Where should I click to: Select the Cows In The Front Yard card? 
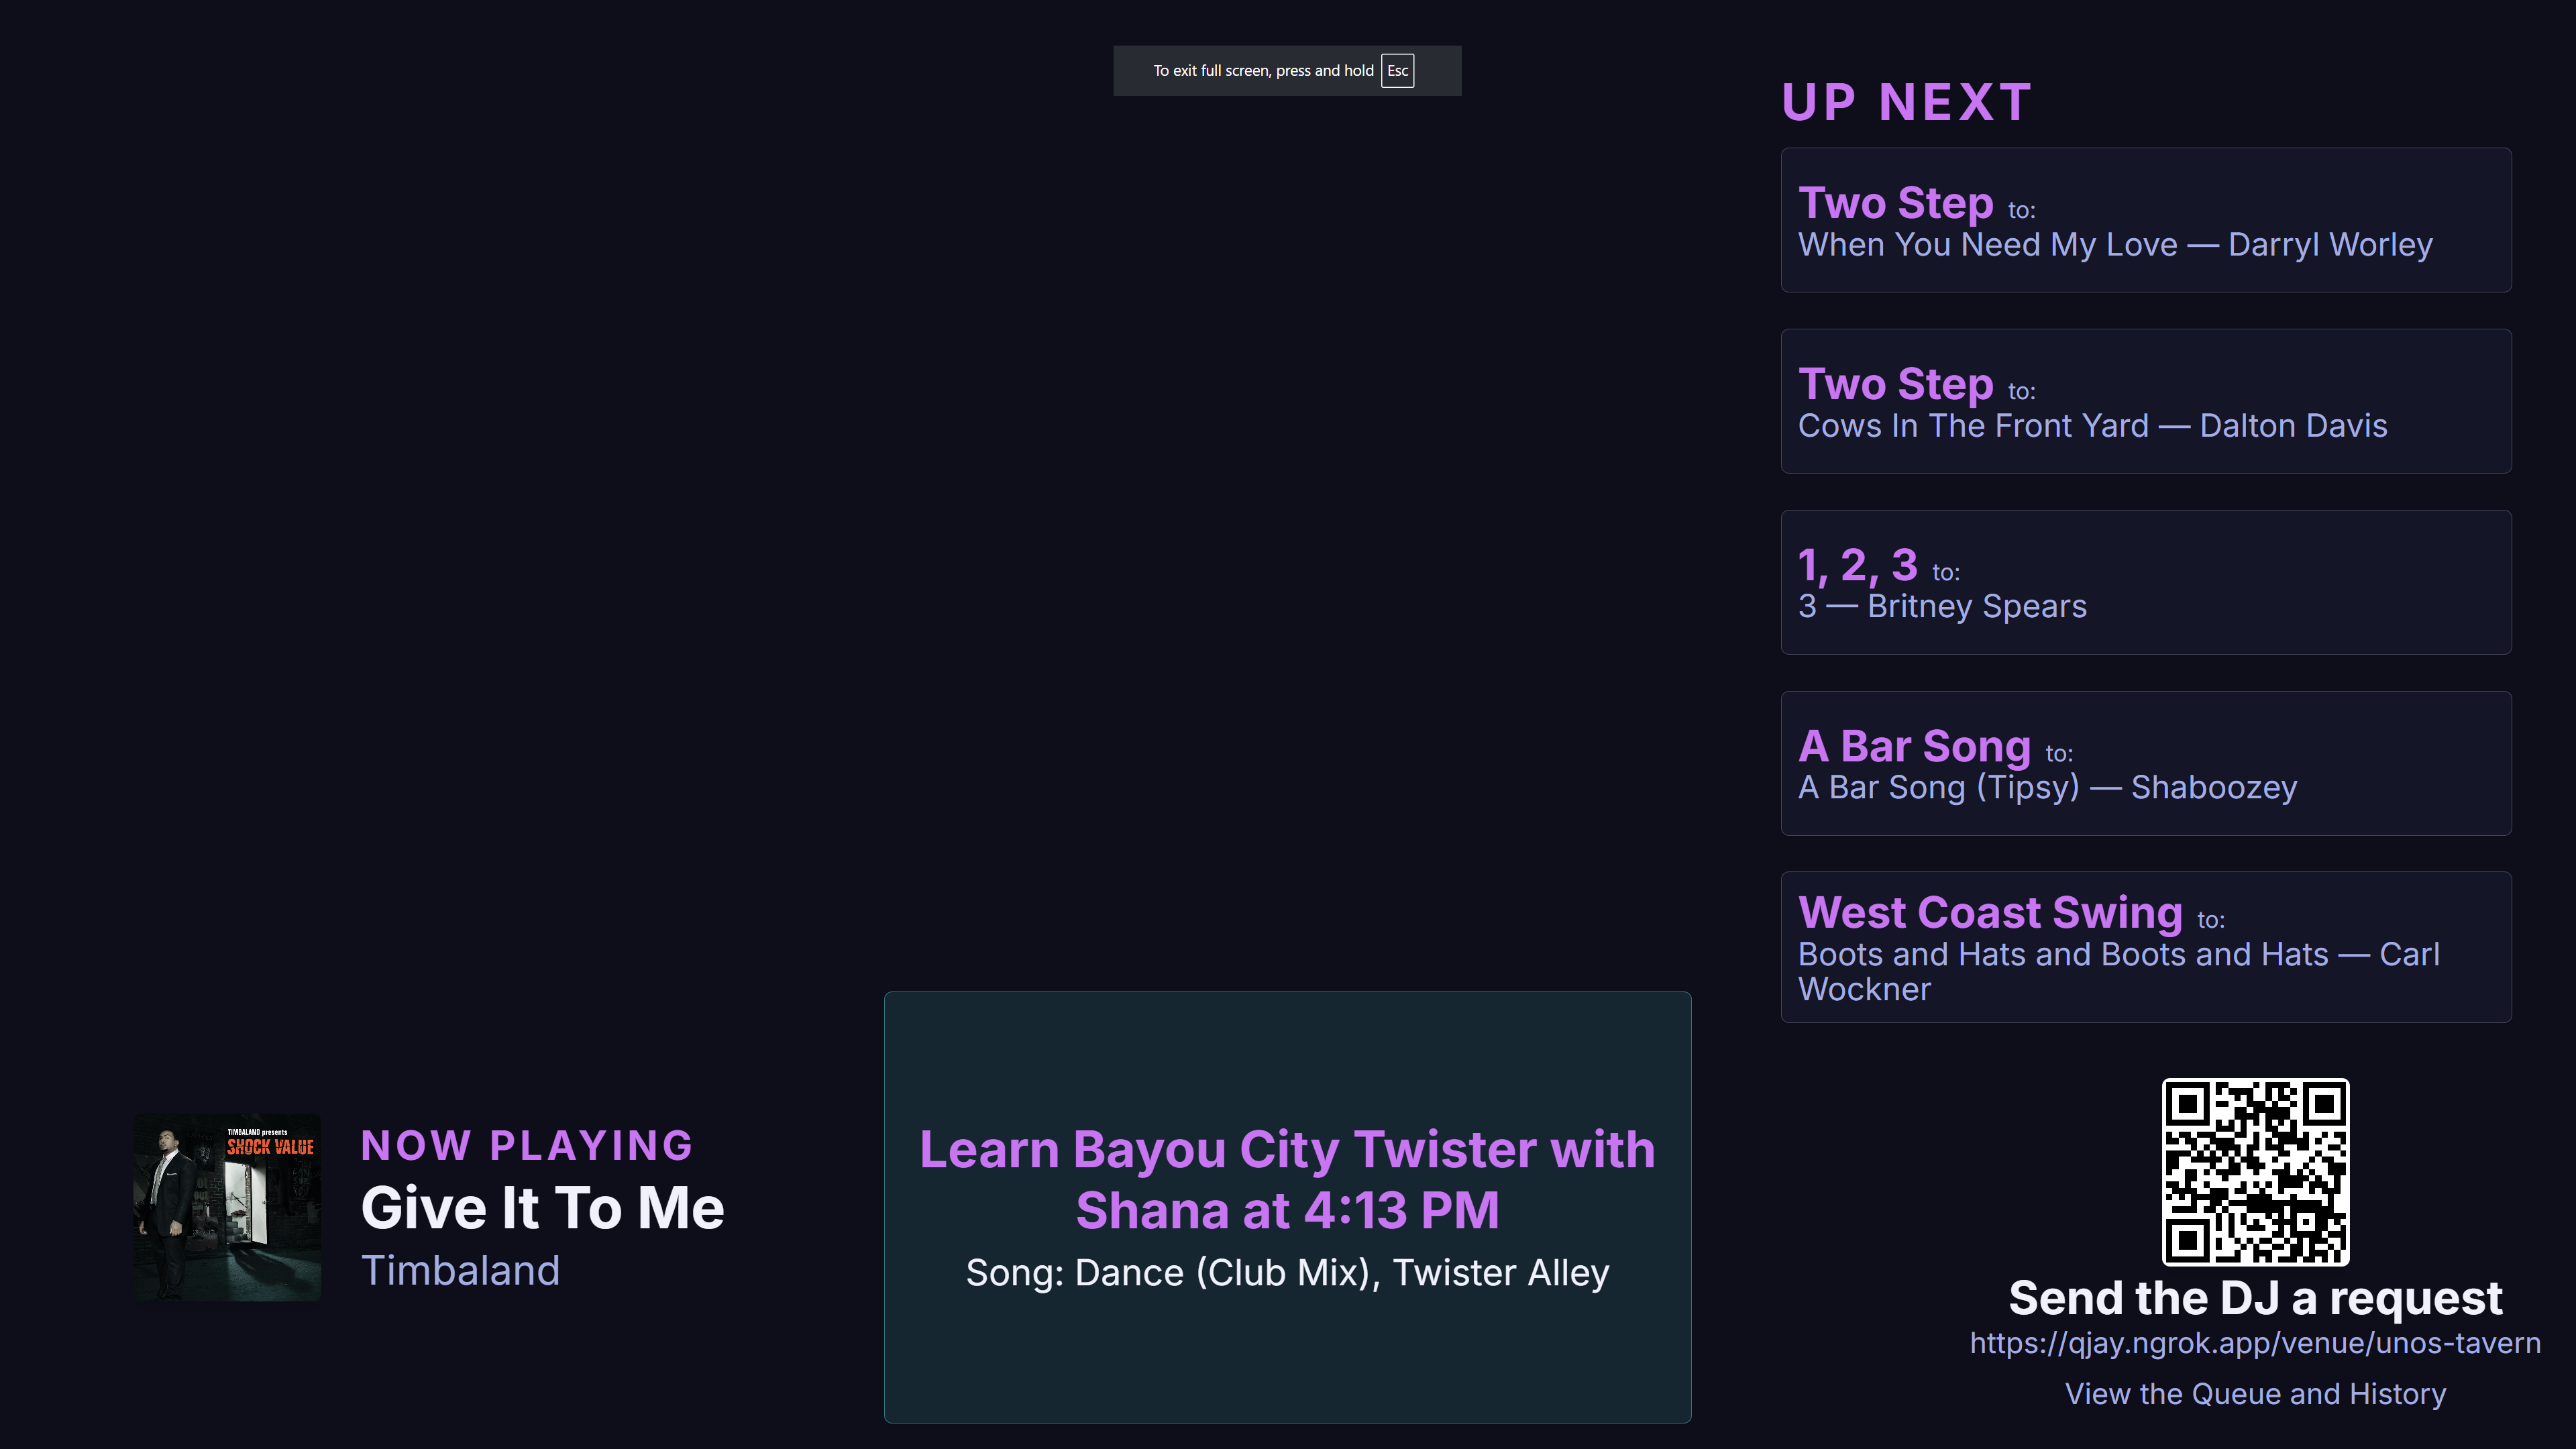click(x=2145, y=401)
